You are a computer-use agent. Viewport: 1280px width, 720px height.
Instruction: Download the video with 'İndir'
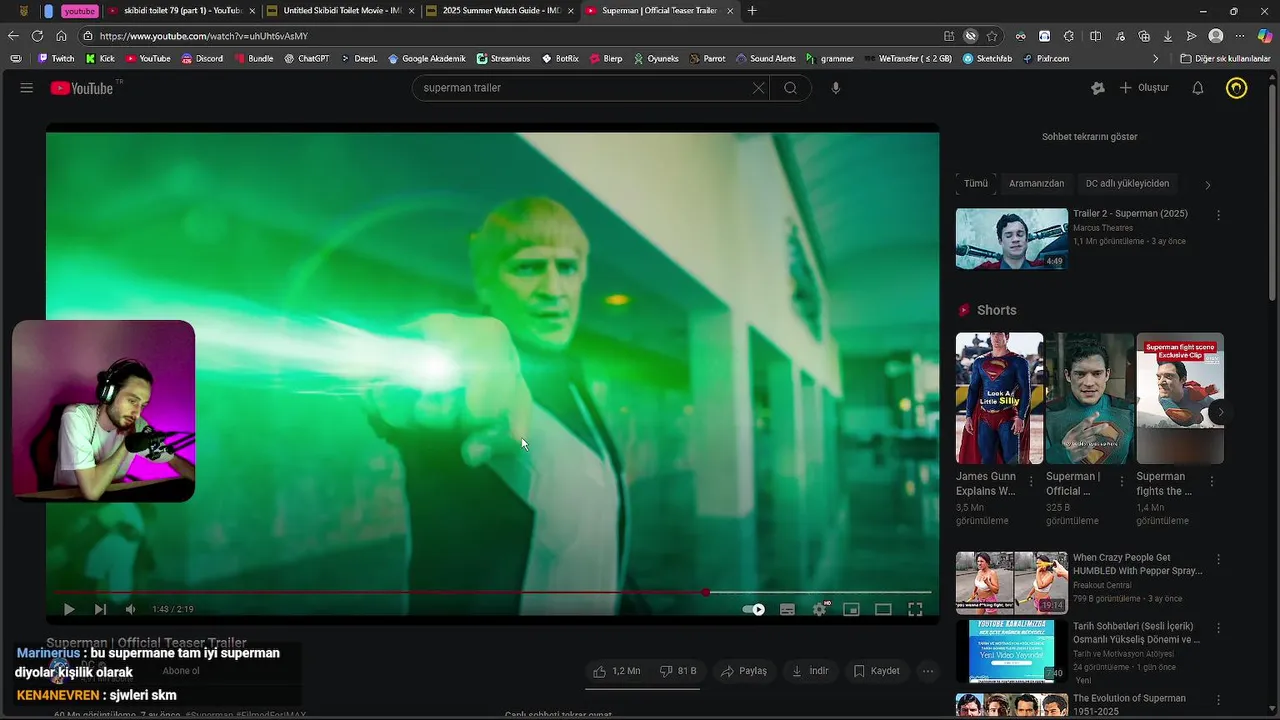[811, 671]
